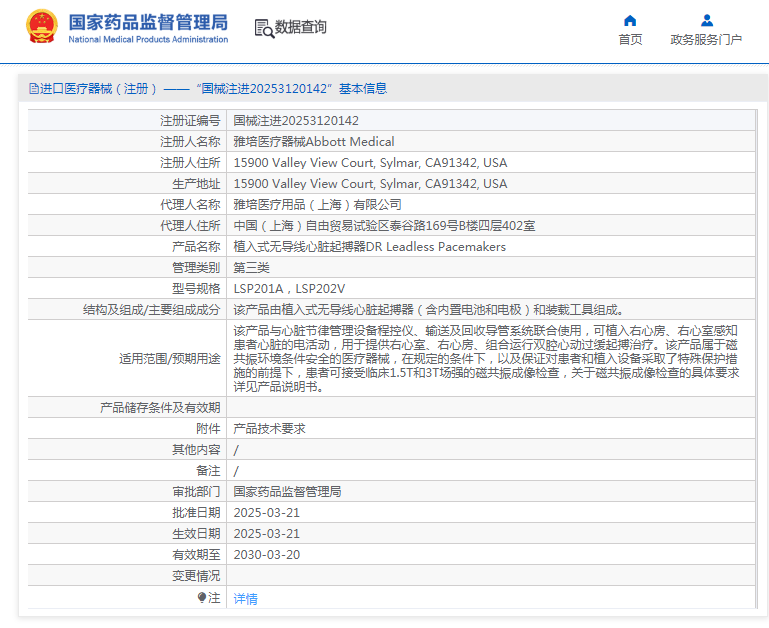The image size is (769, 628).
Task: Open the 数据查询 menu item
Action: pos(301,28)
